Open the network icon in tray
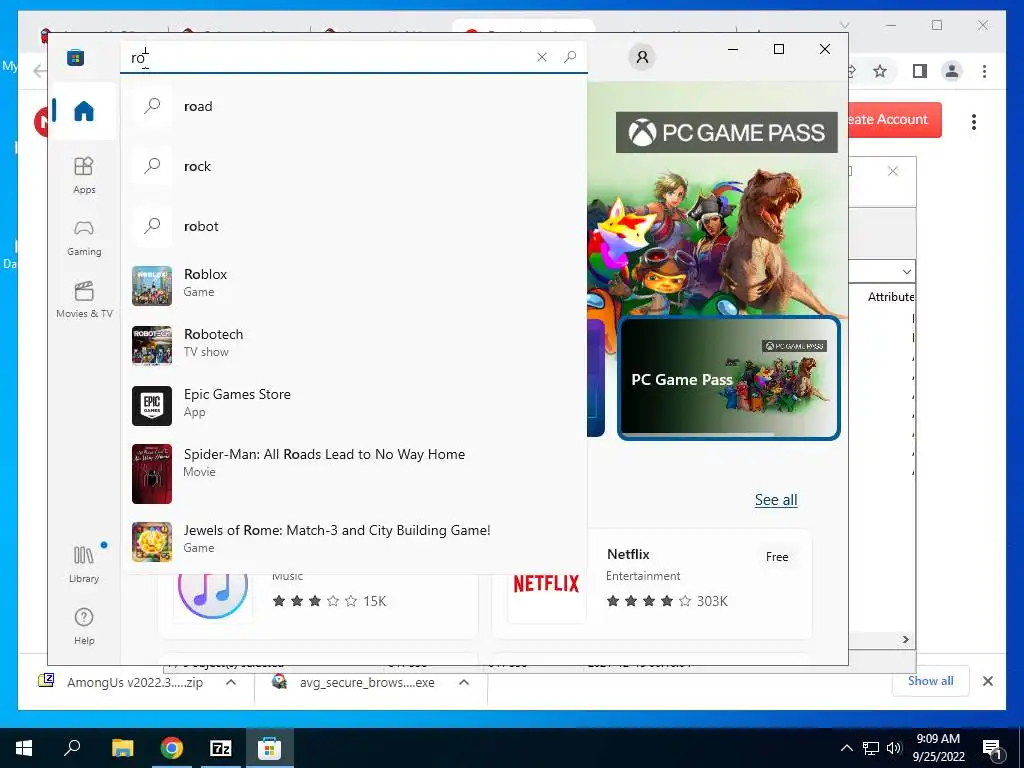Image resolution: width=1024 pixels, height=768 pixels. [x=871, y=748]
